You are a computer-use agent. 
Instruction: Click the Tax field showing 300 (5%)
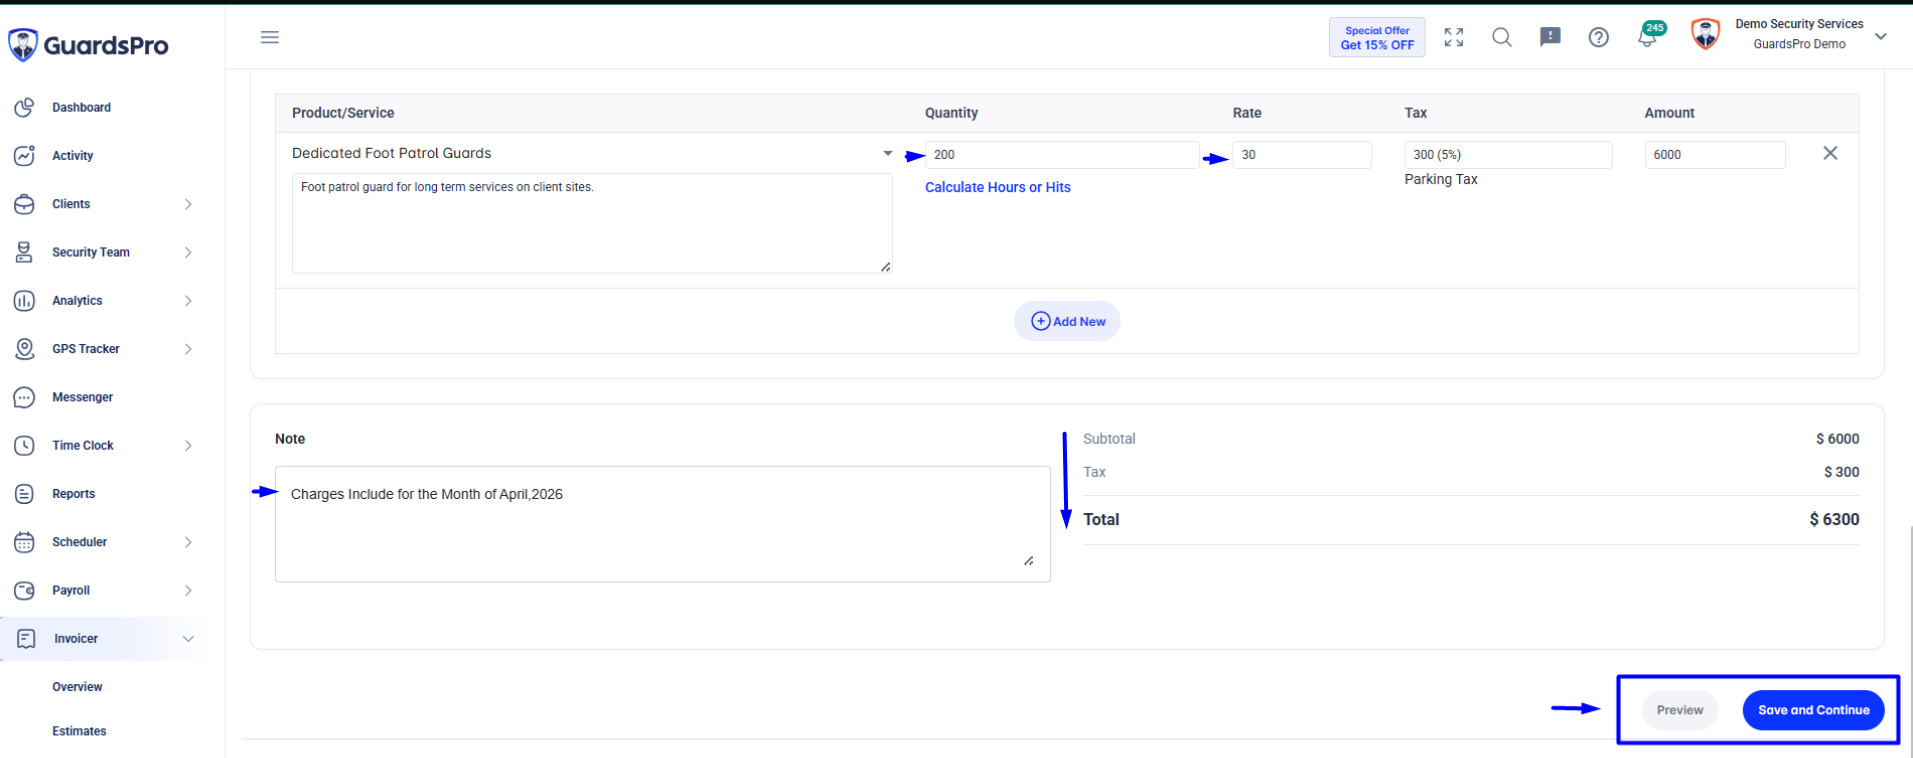[x=1508, y=154]
